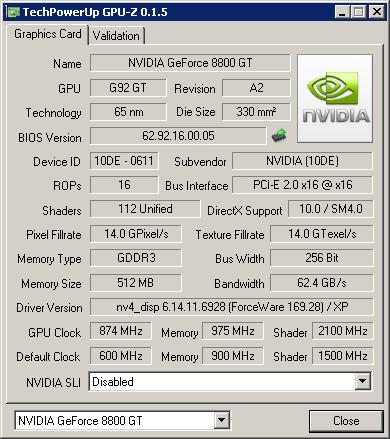Click default Memory clock 900 MHz
The image size is (390, 439).
[x=233, y=356]
